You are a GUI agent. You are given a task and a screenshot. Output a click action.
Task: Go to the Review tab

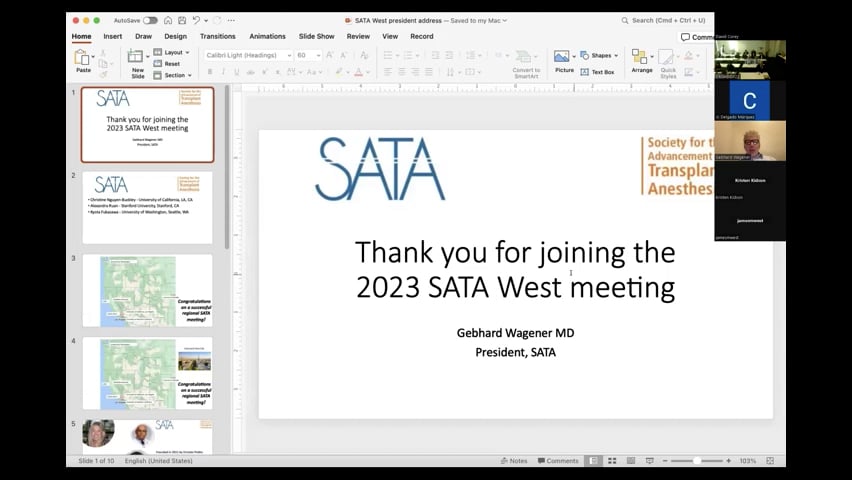[358, 36]
